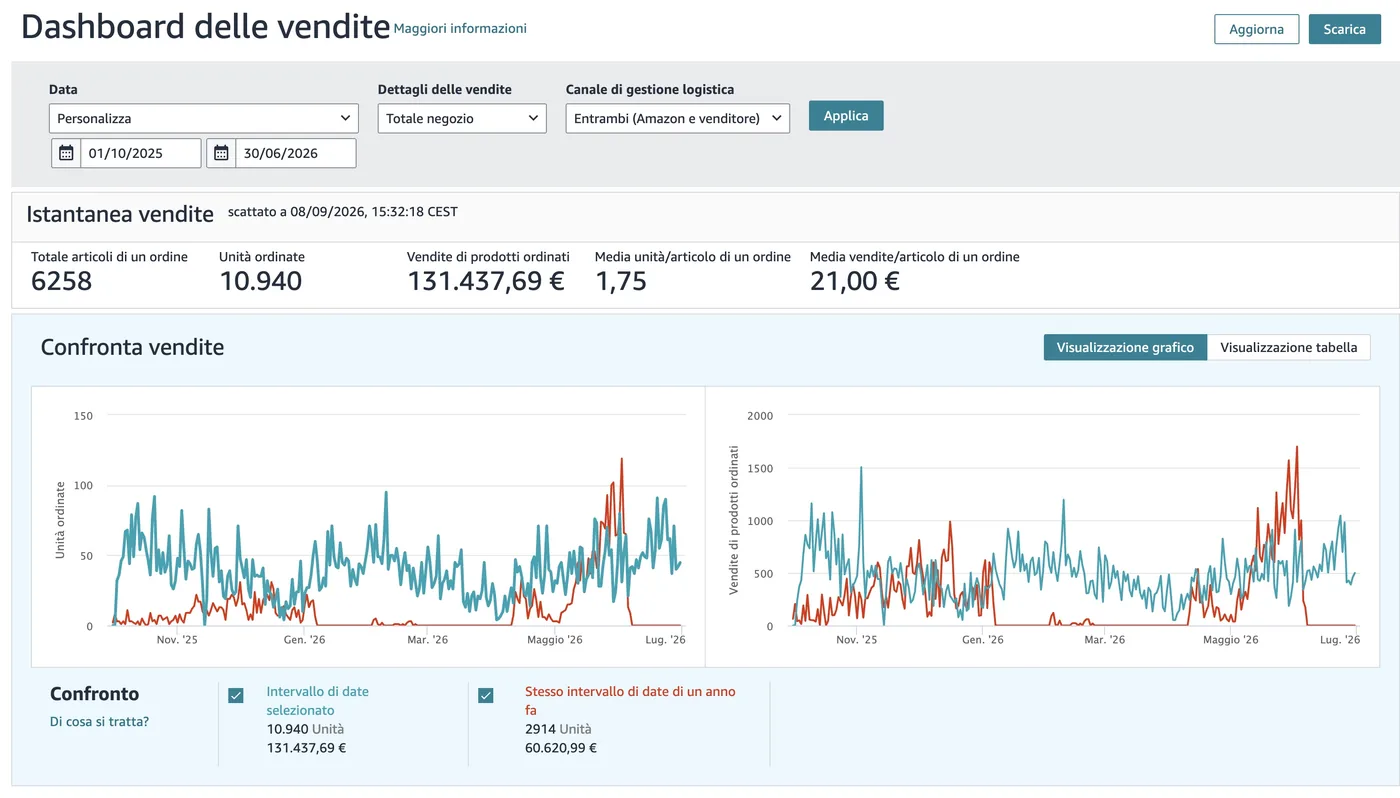1400x798 pixels.
Task: Click the 2914 Unità comparison value
Action: [558, 729]
